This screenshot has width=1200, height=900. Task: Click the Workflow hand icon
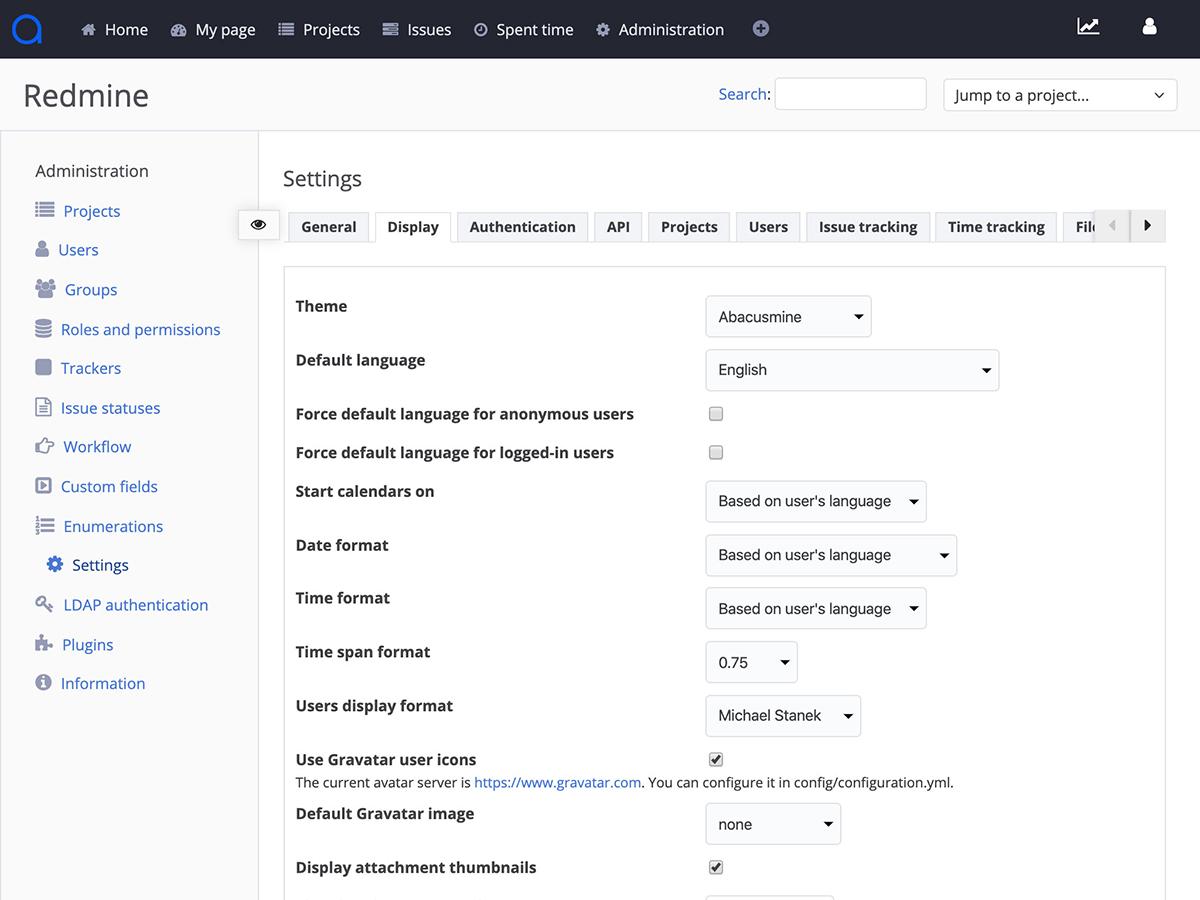44,446
